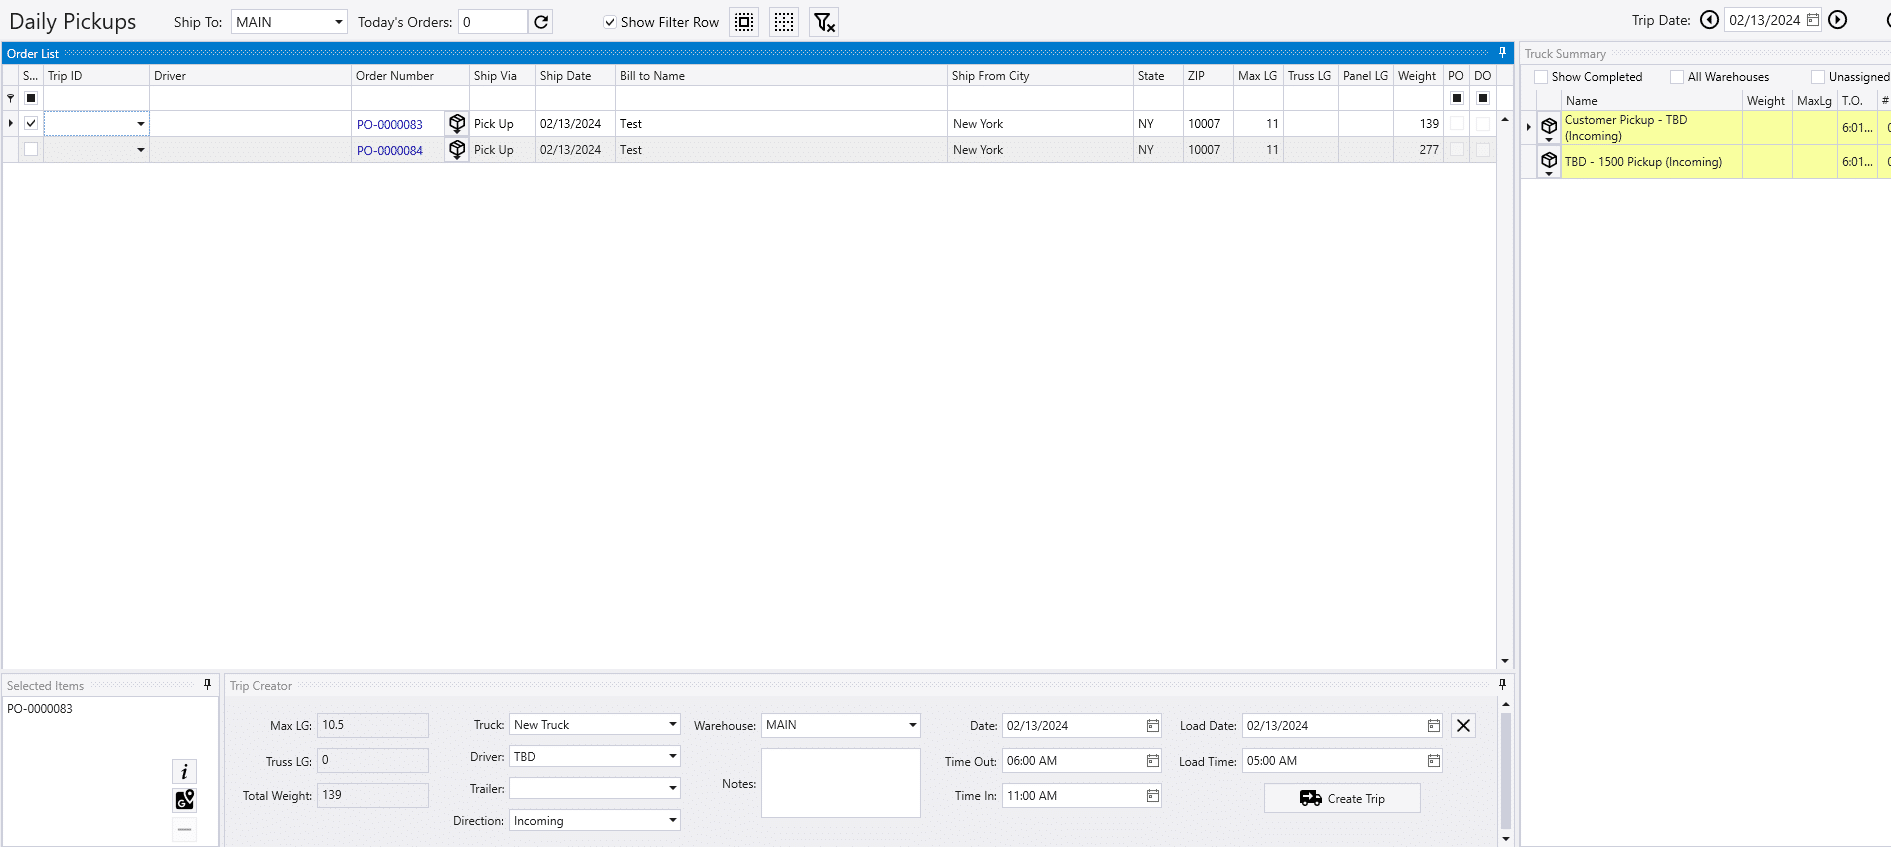Click the info icon in Selected Items
Screen dimensions: 1891x847
coord(184,772)
